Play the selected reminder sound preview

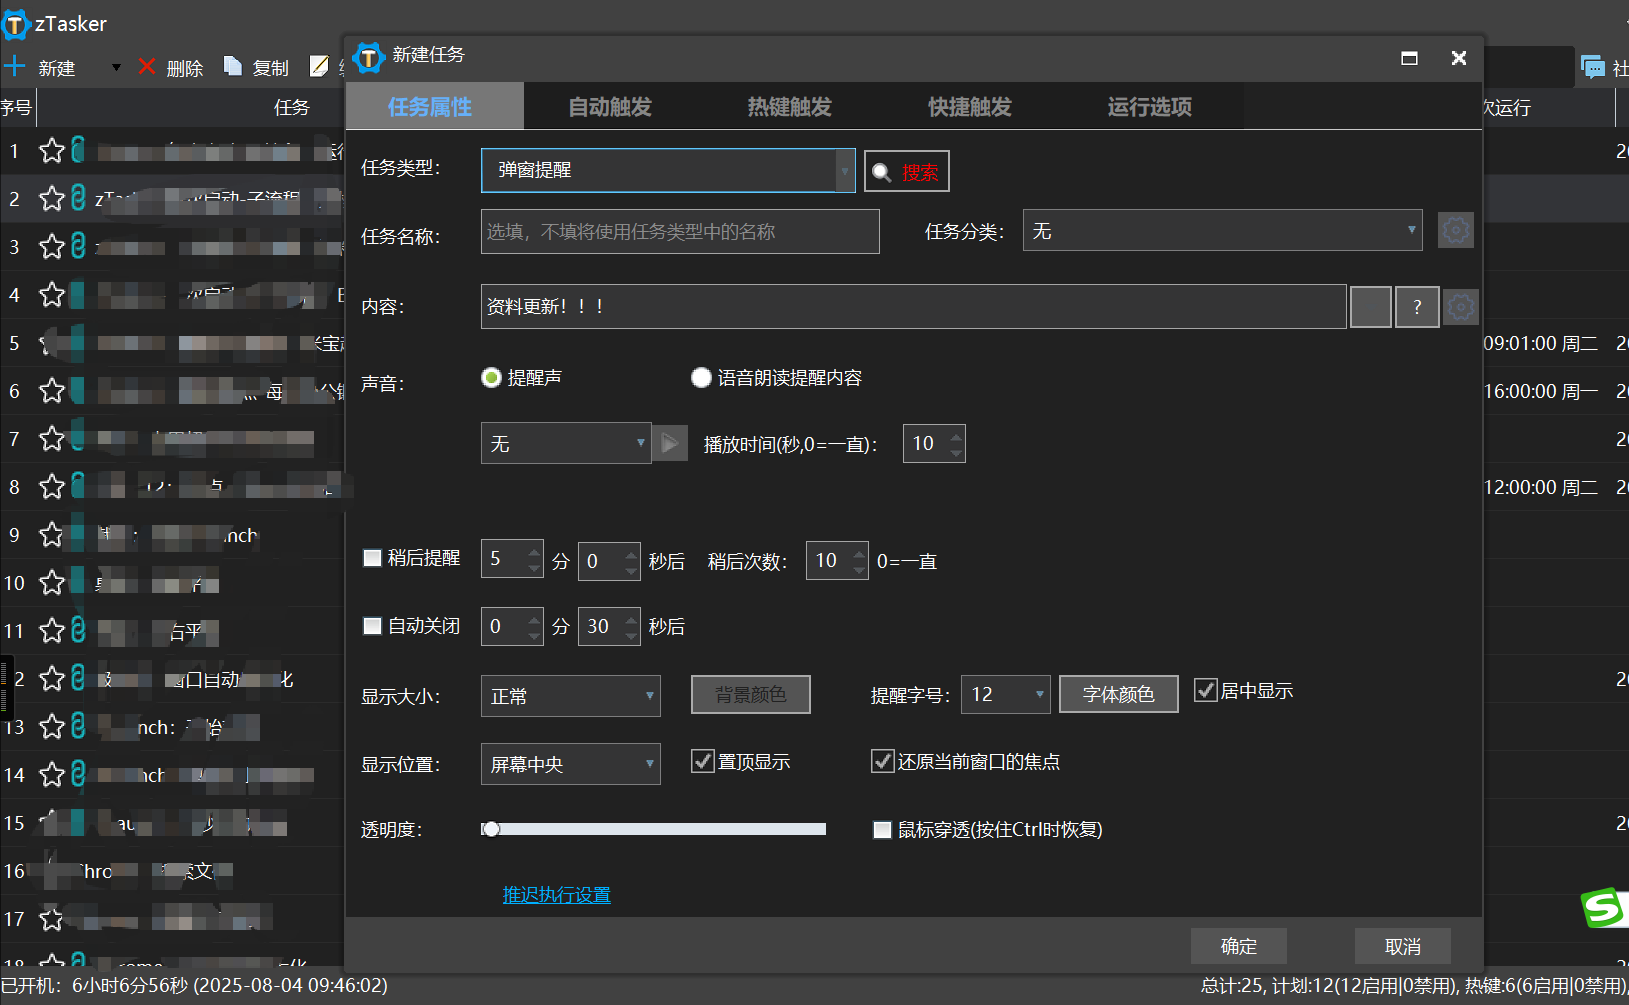(670, 443)
